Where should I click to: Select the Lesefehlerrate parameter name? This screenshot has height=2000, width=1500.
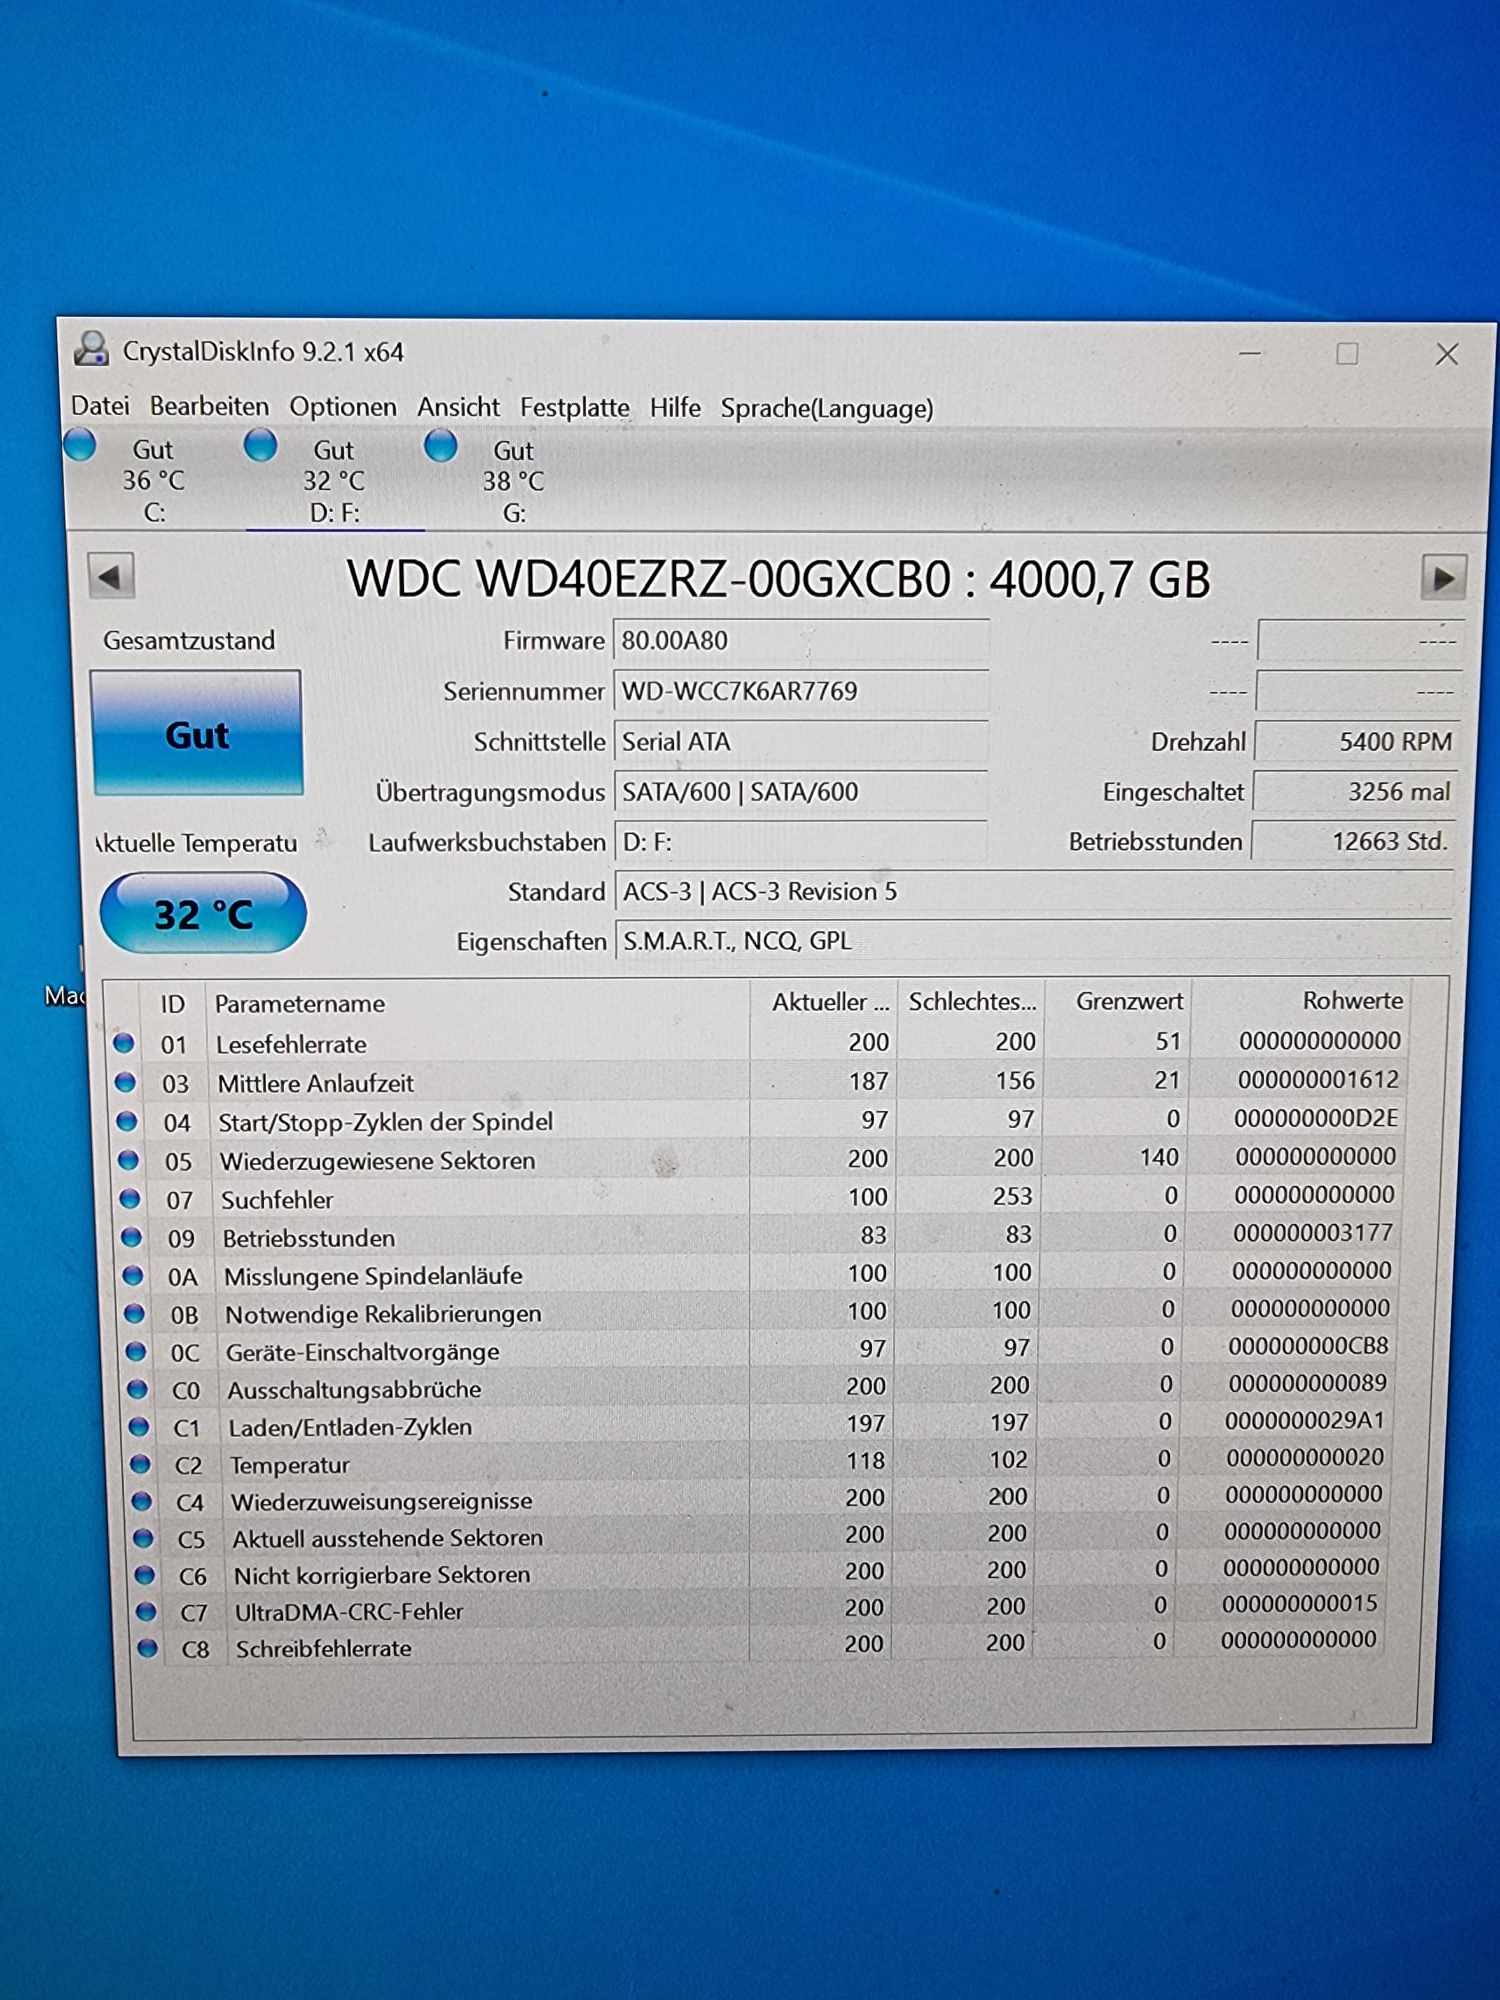point(291,1044)
